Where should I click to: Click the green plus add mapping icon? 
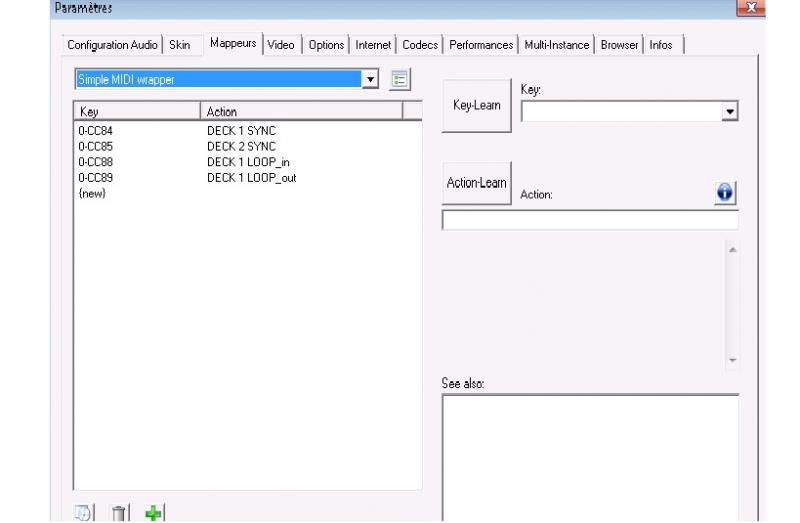tap(153, 513)
